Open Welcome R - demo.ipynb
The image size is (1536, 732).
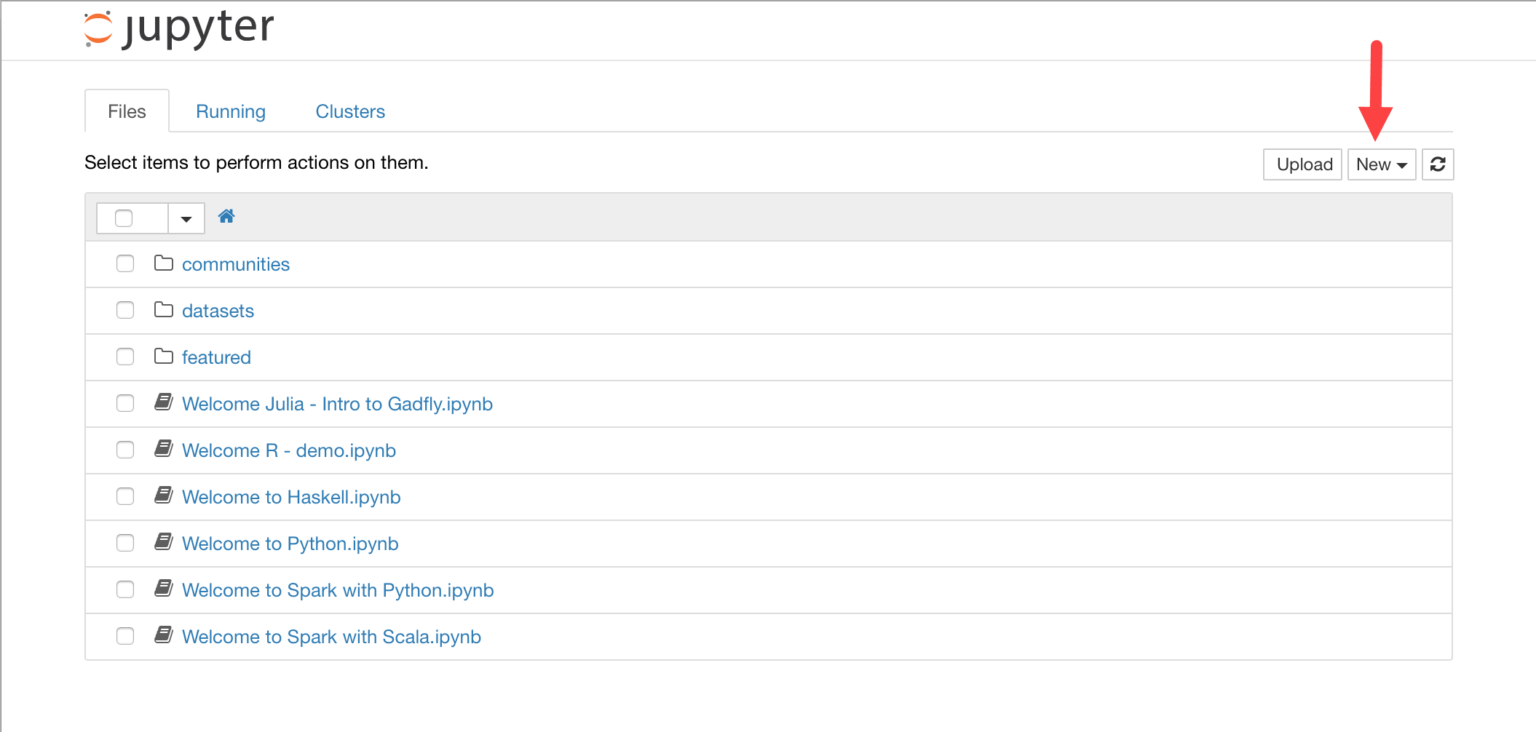pos(289,450)
